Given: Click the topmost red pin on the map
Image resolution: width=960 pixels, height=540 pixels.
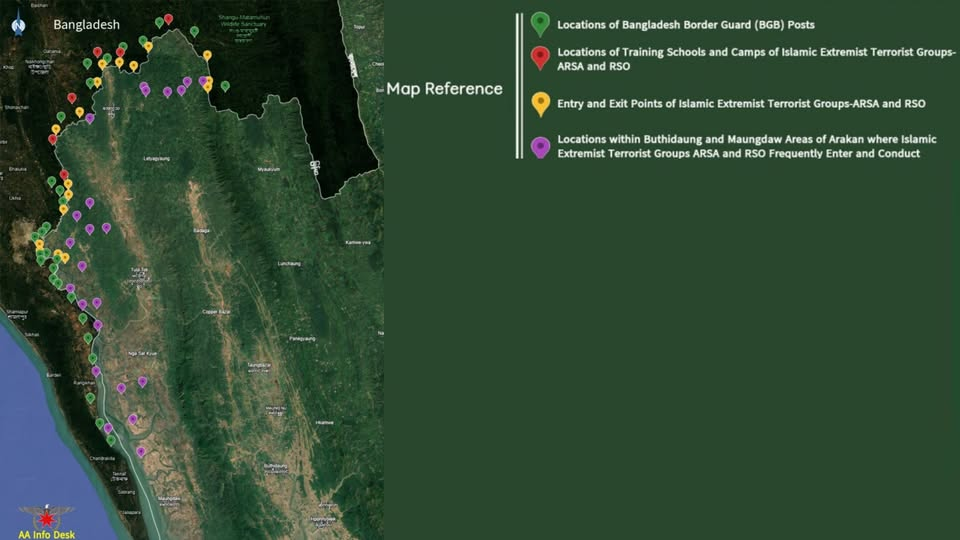Looking at the screenshot, I should coord(168,19).
